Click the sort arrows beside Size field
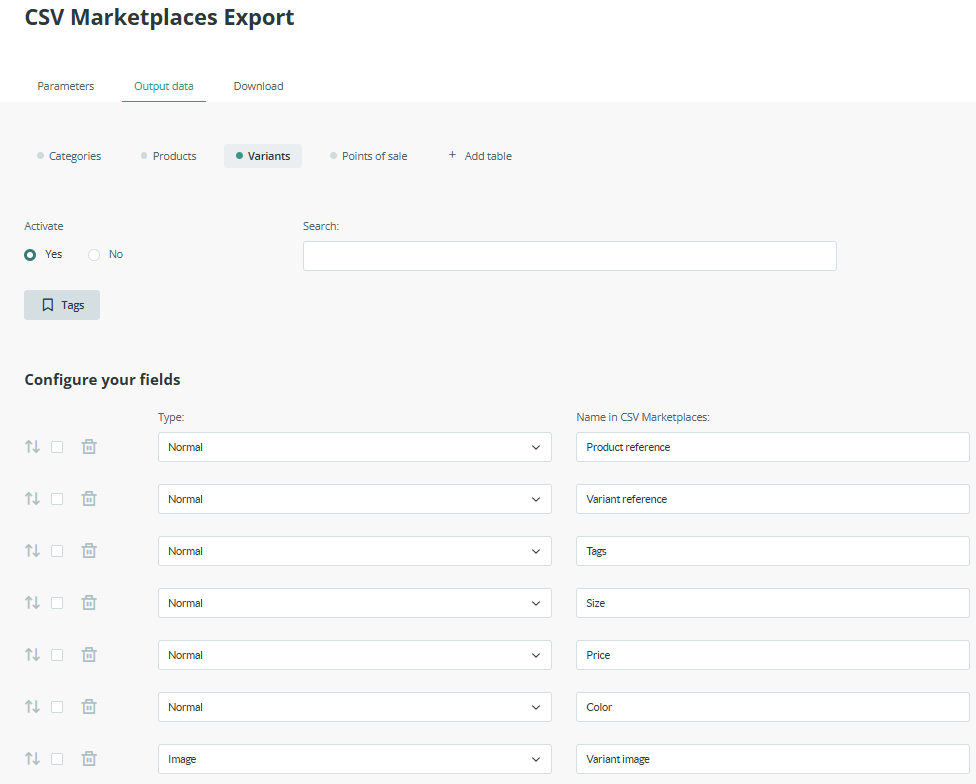The height and width of the screenshot is (784, 976). point(32,603)
